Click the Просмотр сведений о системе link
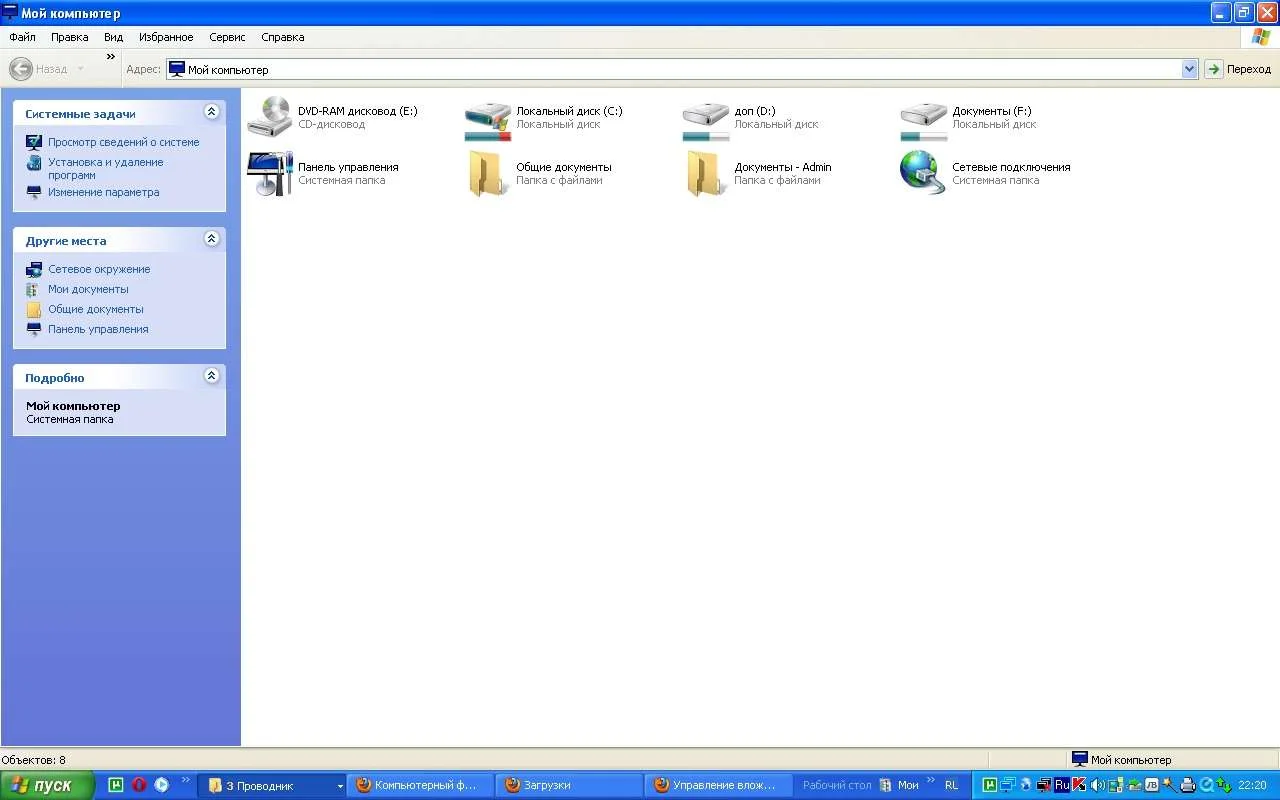 tap(124, 142)
